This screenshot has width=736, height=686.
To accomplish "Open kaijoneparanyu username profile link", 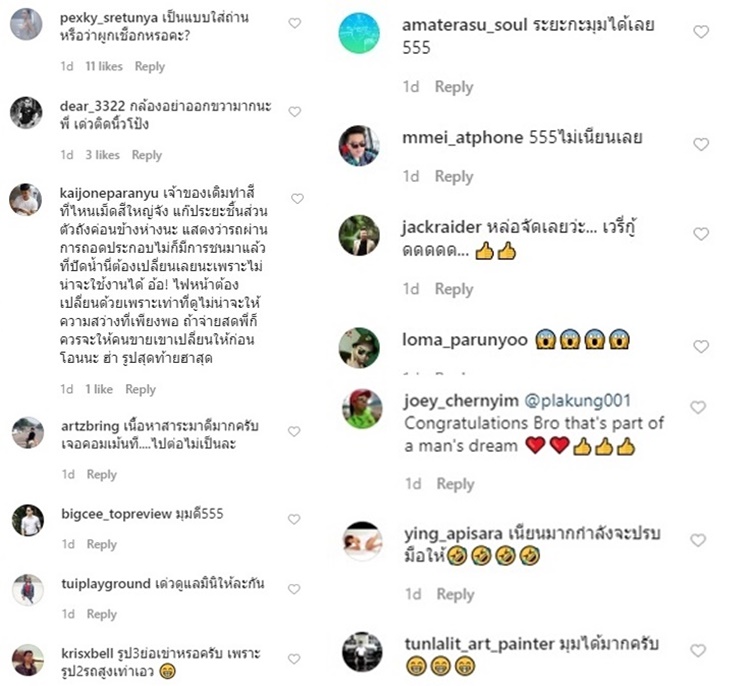I will [x=109, y=193].
